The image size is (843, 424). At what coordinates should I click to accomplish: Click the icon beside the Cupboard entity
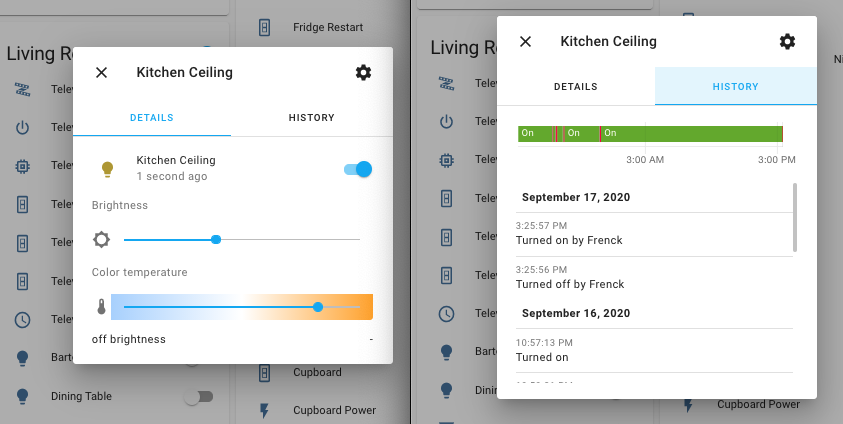pos(264,373)
